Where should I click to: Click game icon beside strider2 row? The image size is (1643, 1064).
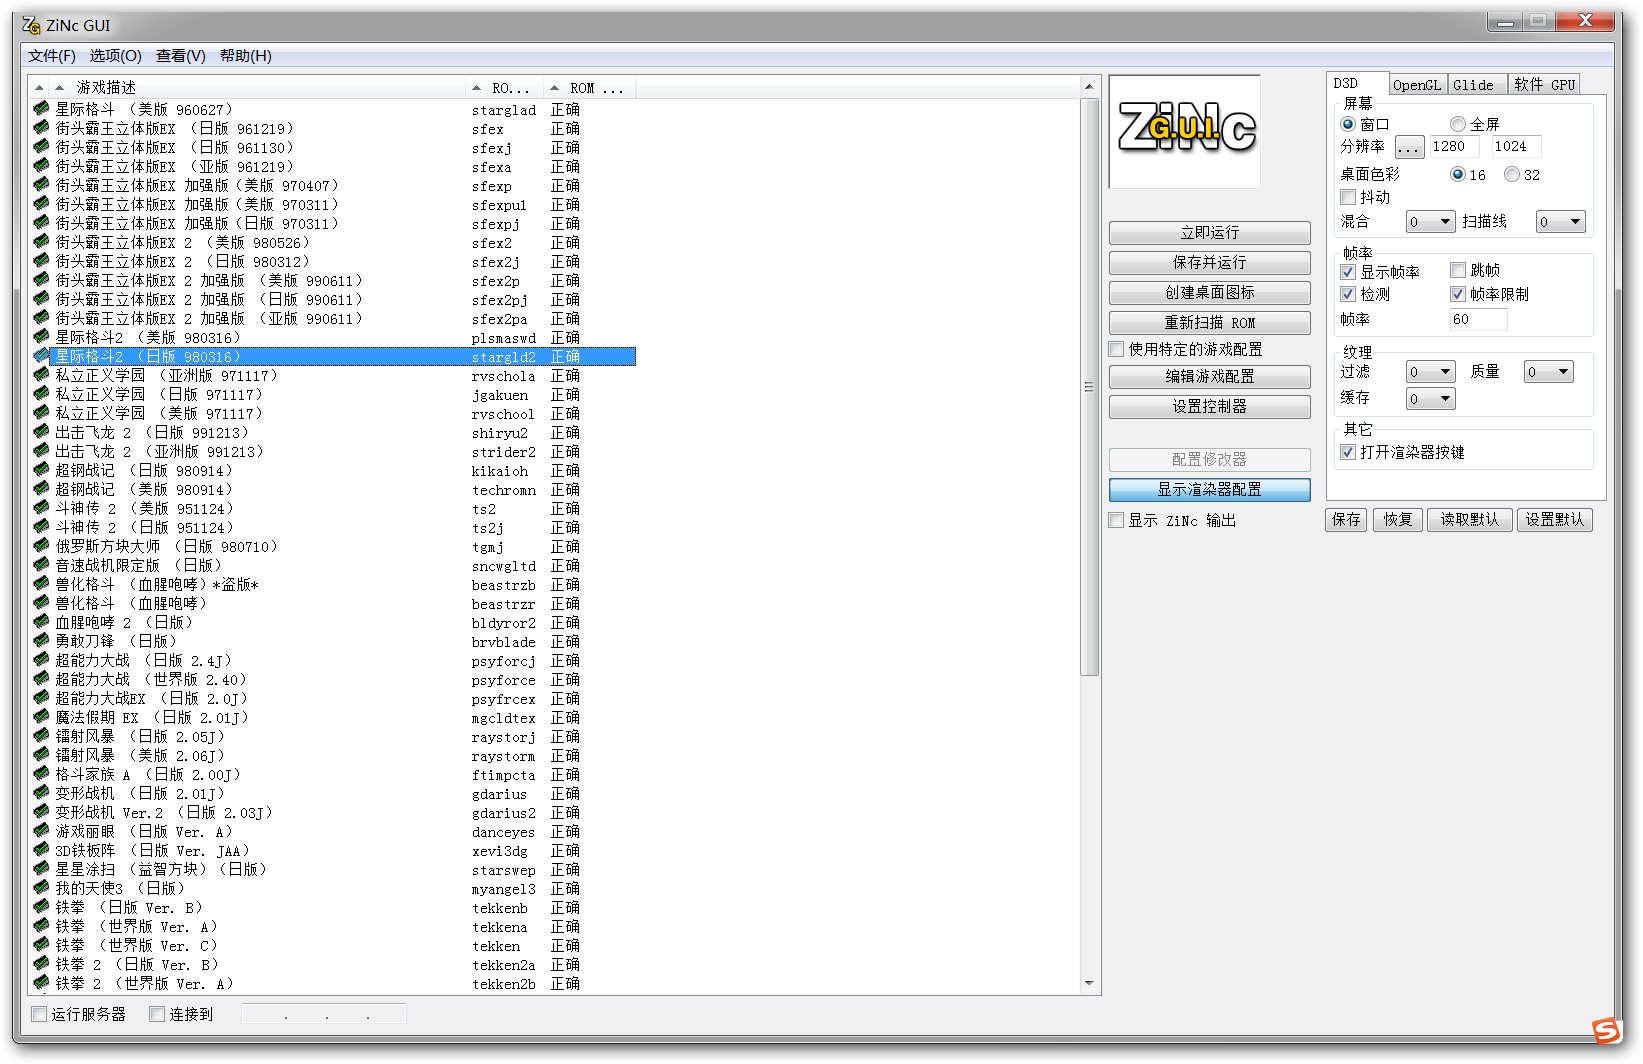coord(41,451)
